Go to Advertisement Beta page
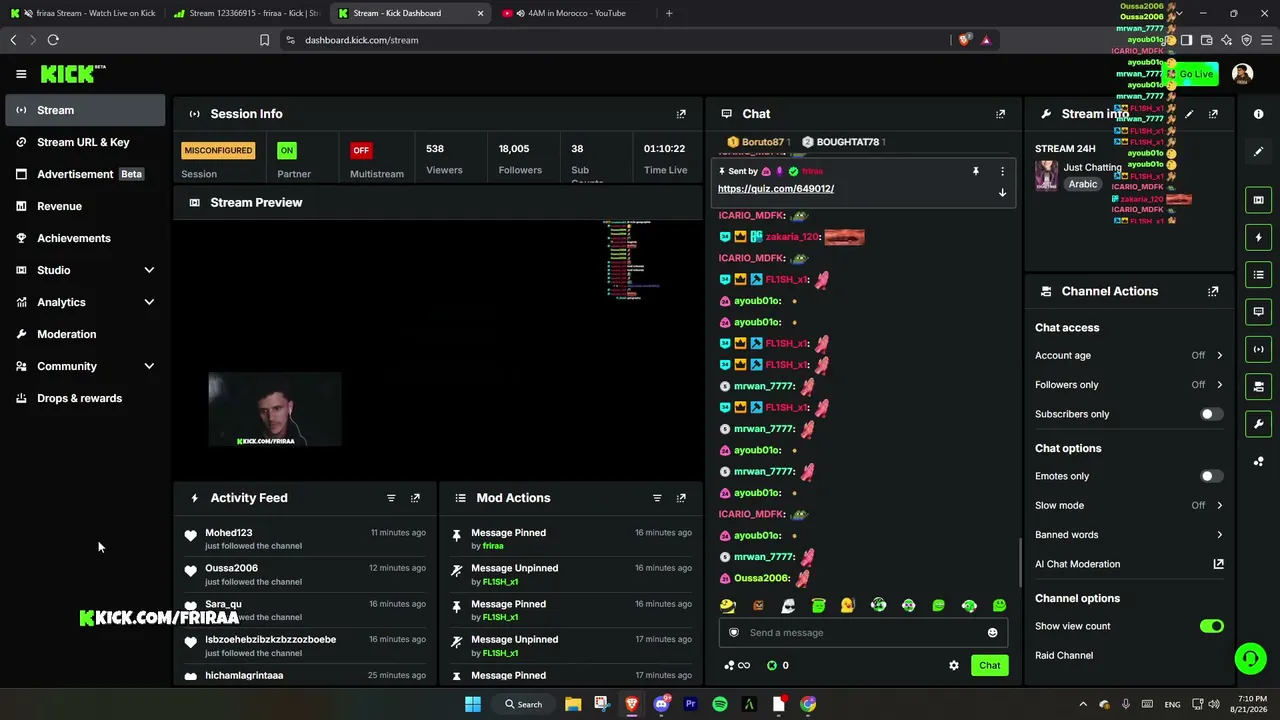This screenshot has height=720, width=1280. [86, 174]
